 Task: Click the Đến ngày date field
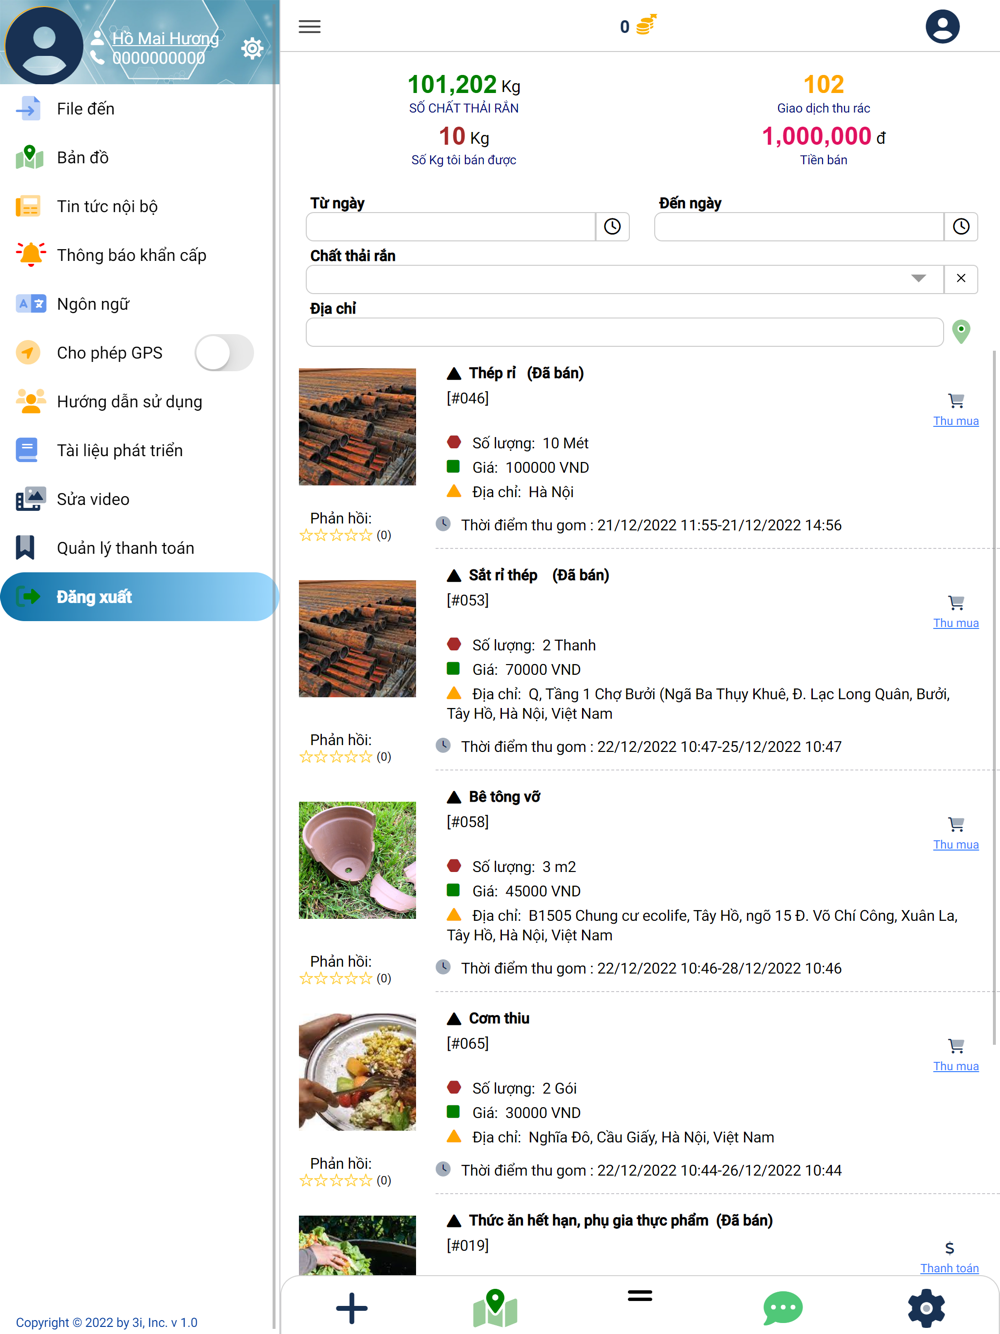pos(799,227)
